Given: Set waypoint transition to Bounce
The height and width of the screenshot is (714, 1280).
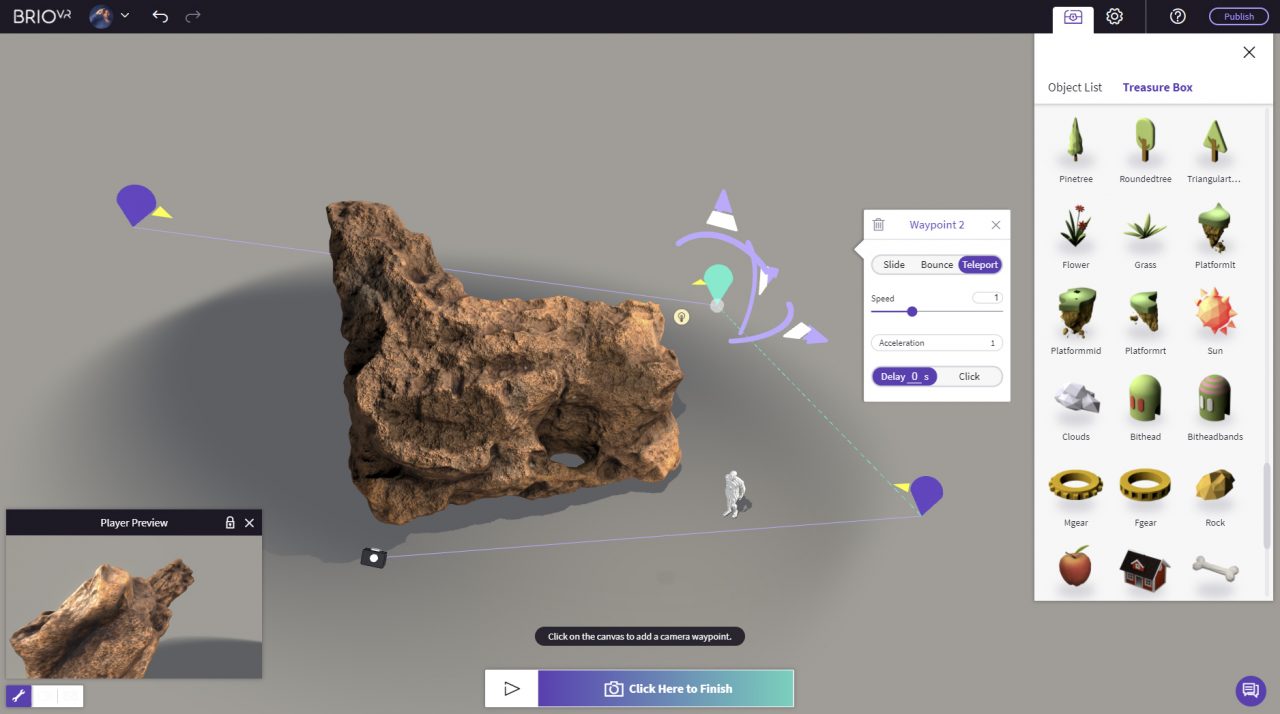Looking at the screenshot, I should click(936, 265).
